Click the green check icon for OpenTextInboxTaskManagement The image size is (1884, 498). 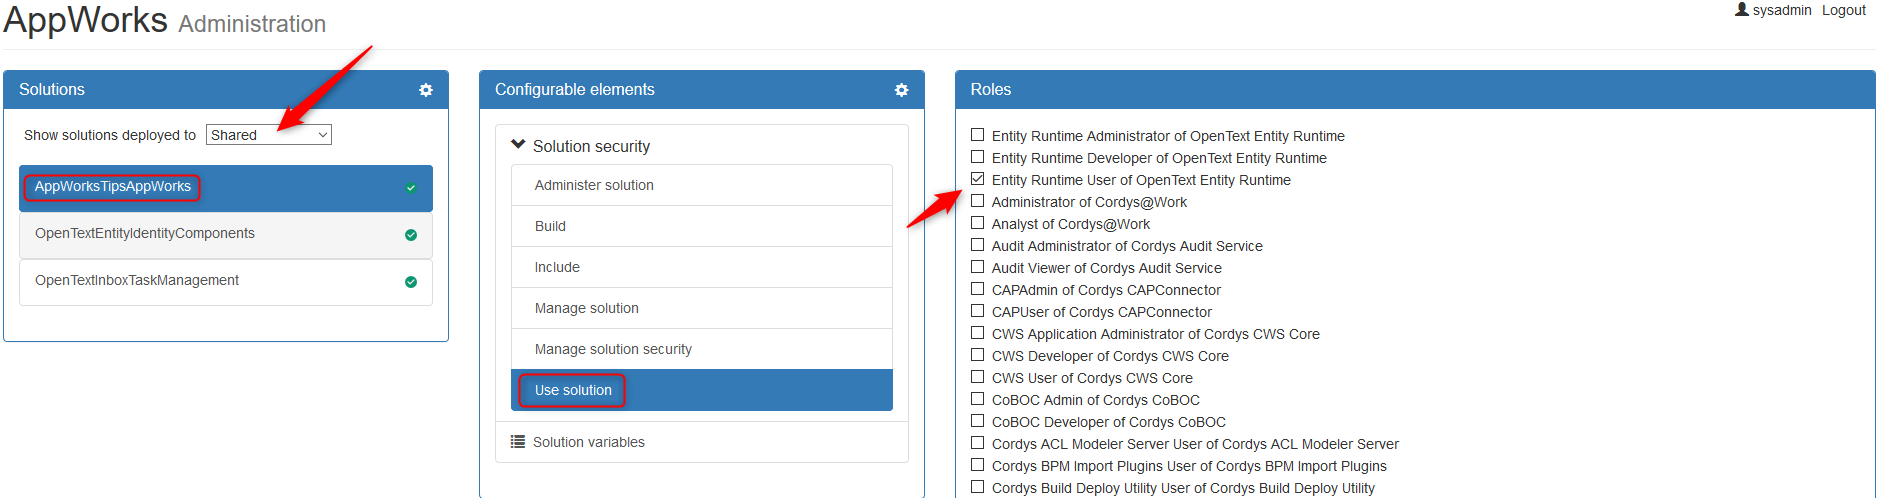click(411, 282)
